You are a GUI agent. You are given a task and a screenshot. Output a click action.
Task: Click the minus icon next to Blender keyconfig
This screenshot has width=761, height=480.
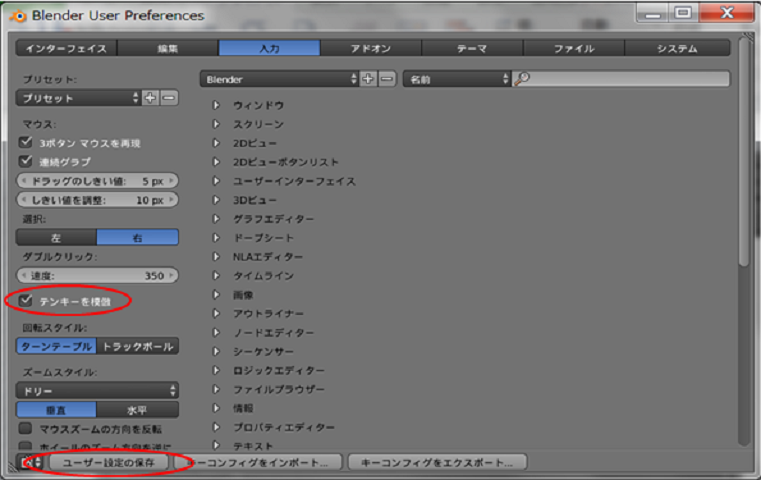[387, 78]
